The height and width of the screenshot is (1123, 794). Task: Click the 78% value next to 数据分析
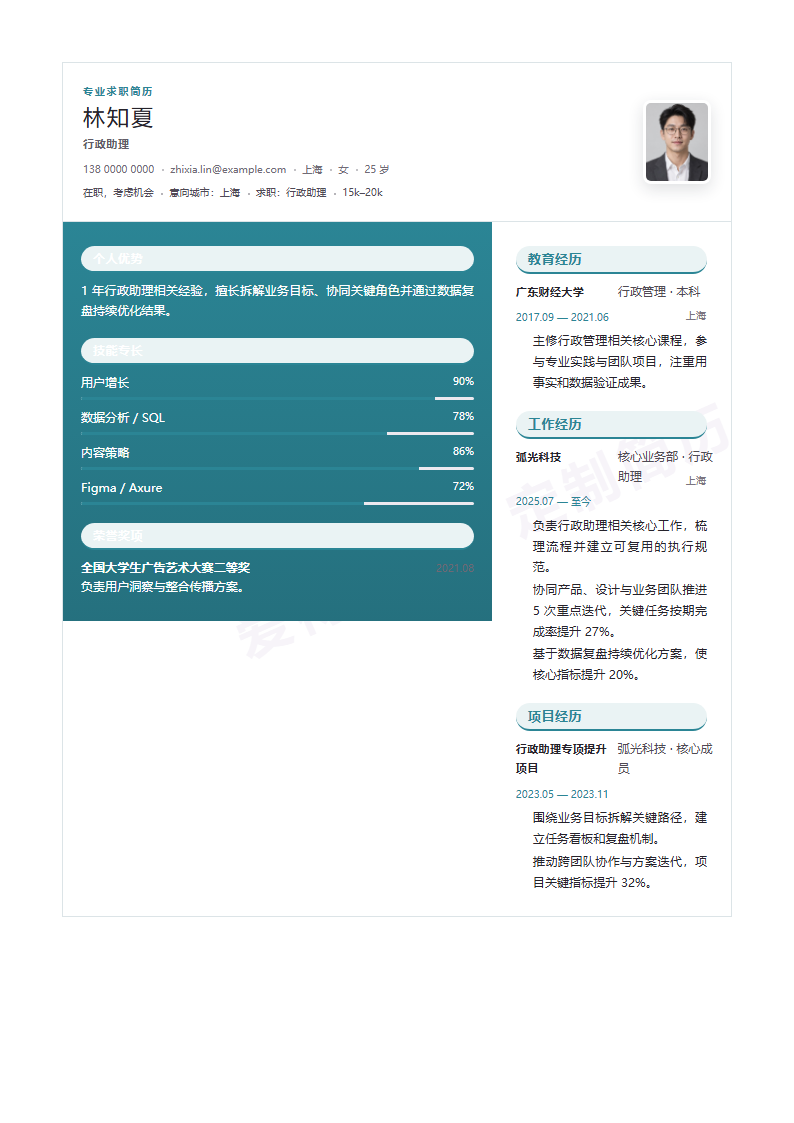[463, 416]
